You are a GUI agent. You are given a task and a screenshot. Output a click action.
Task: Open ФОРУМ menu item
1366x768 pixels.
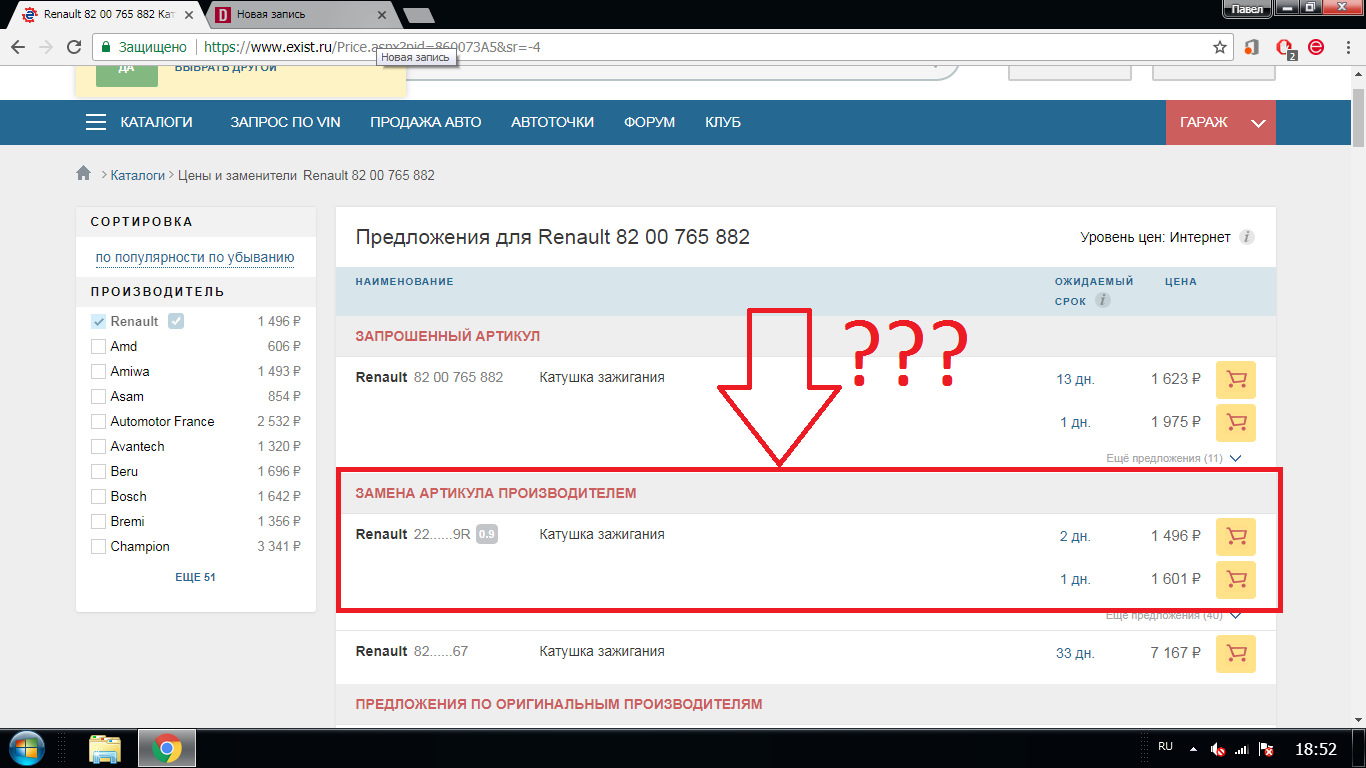coord(650,122)
